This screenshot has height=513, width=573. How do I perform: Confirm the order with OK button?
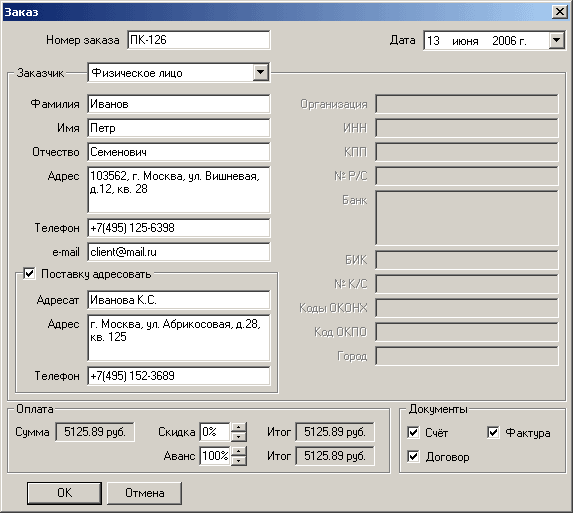pyautogui.click(x=64, y=493)
